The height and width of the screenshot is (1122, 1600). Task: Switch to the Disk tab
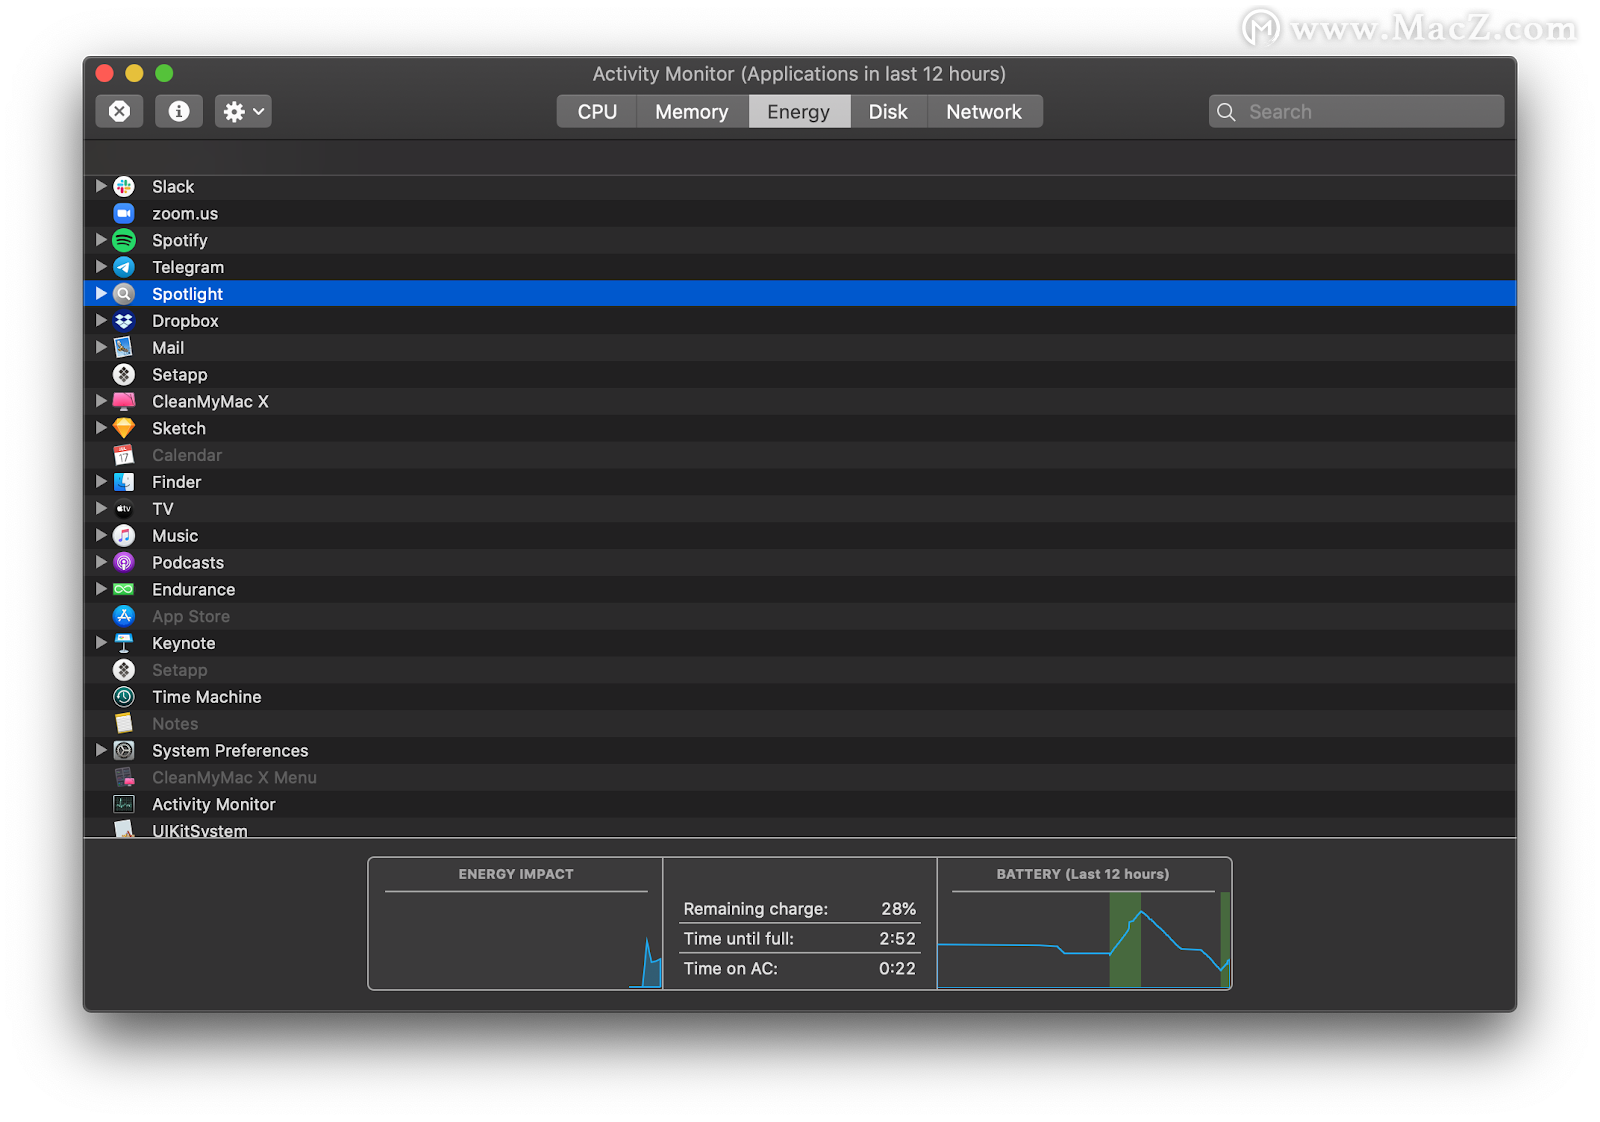[888, 112]
